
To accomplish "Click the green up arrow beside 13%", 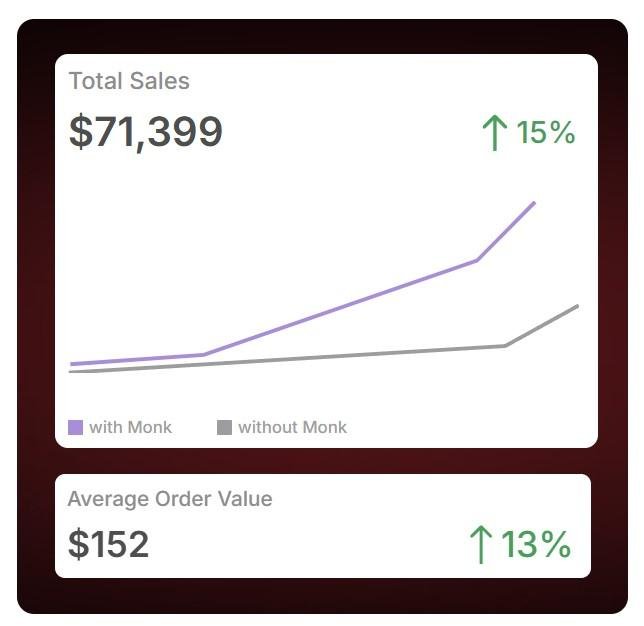I will click(x=481, y=544).
